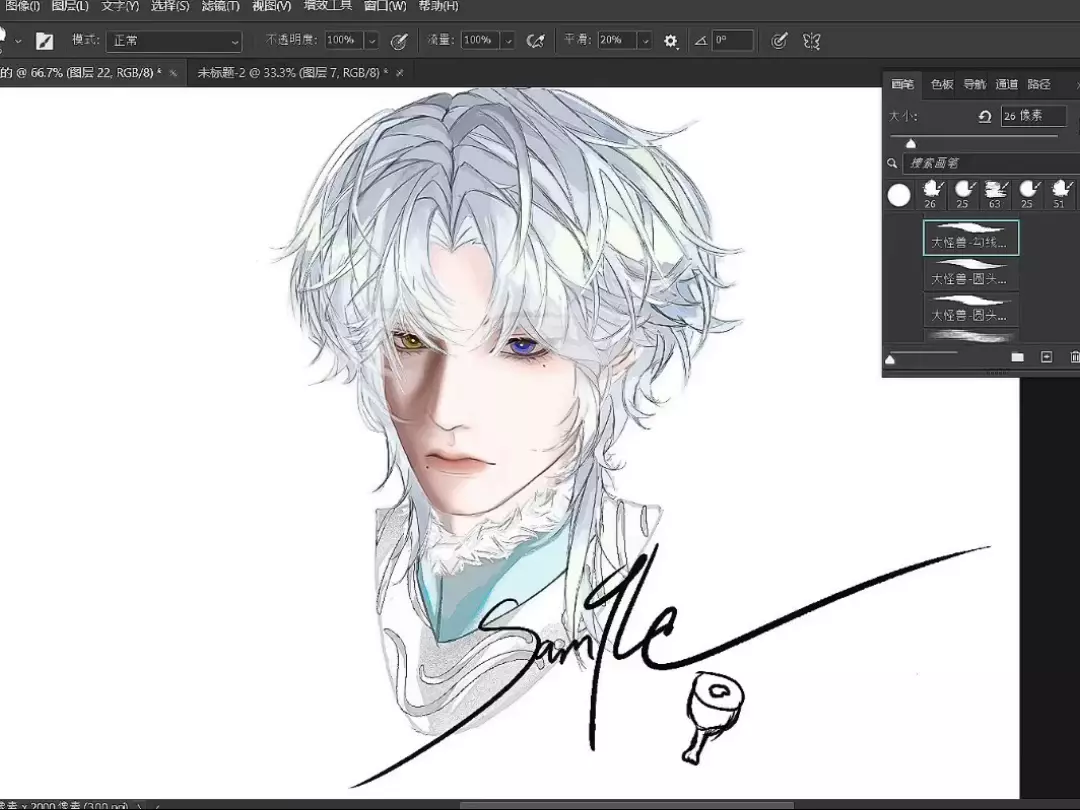Select the recent brush labeled 51
Screen dimensions: 1080x810
click(1059, 194)
